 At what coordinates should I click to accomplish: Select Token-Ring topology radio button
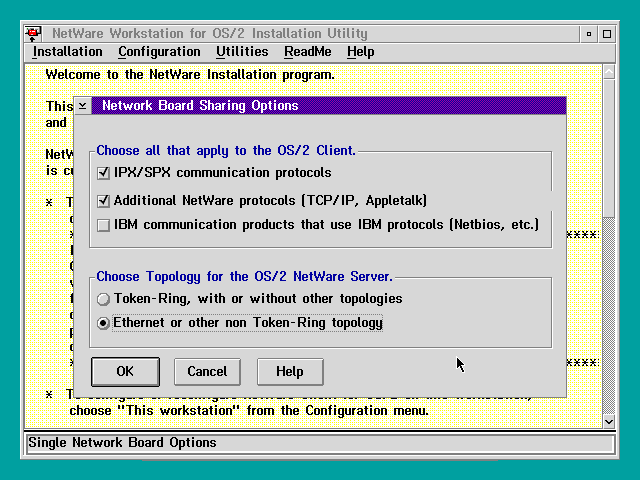point(103,299)
